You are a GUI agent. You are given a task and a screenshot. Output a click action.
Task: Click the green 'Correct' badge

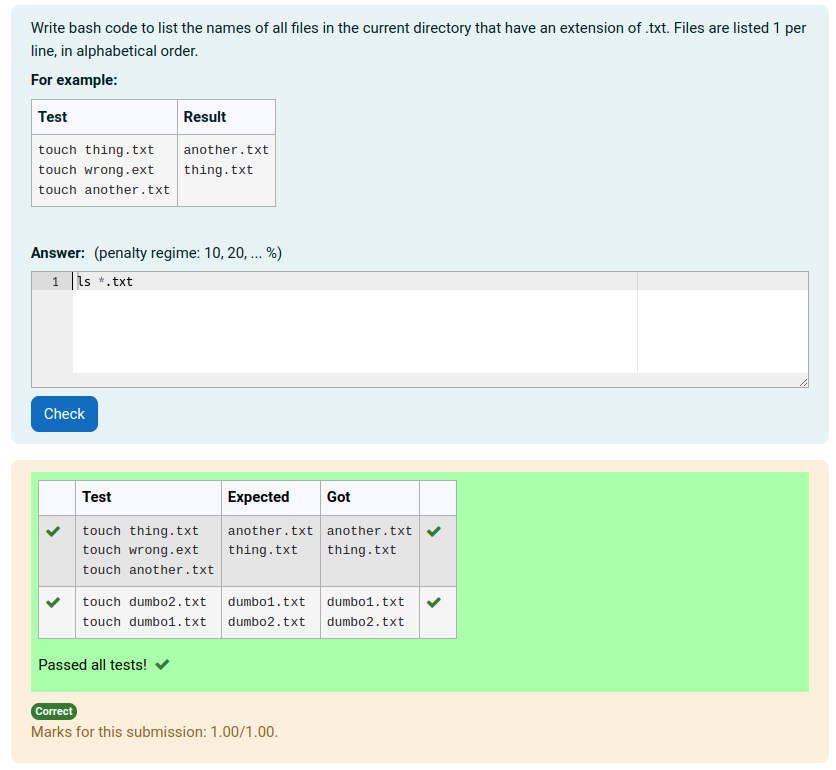pyautogui.click(x=54, y=711)
